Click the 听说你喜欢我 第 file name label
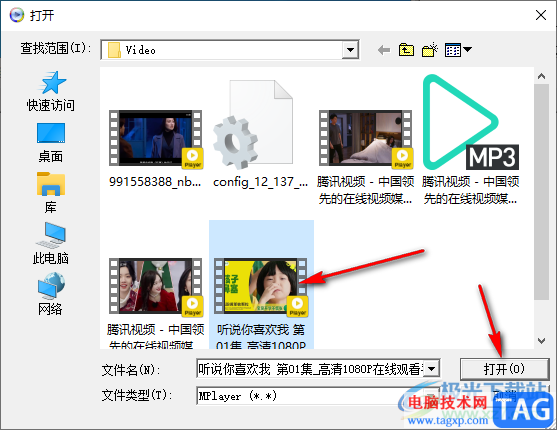The image size is (557, 430). click(261, 330)
